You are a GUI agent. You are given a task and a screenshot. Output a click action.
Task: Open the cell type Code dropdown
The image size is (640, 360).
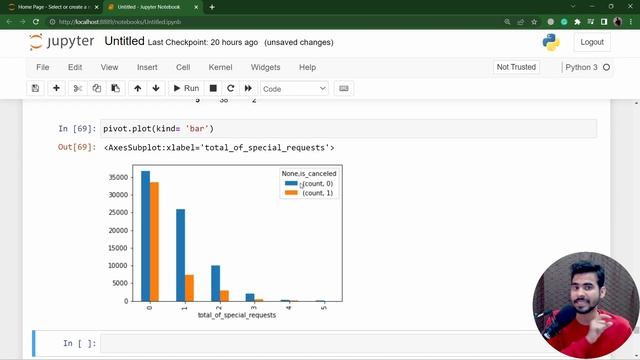coord(294,89)
